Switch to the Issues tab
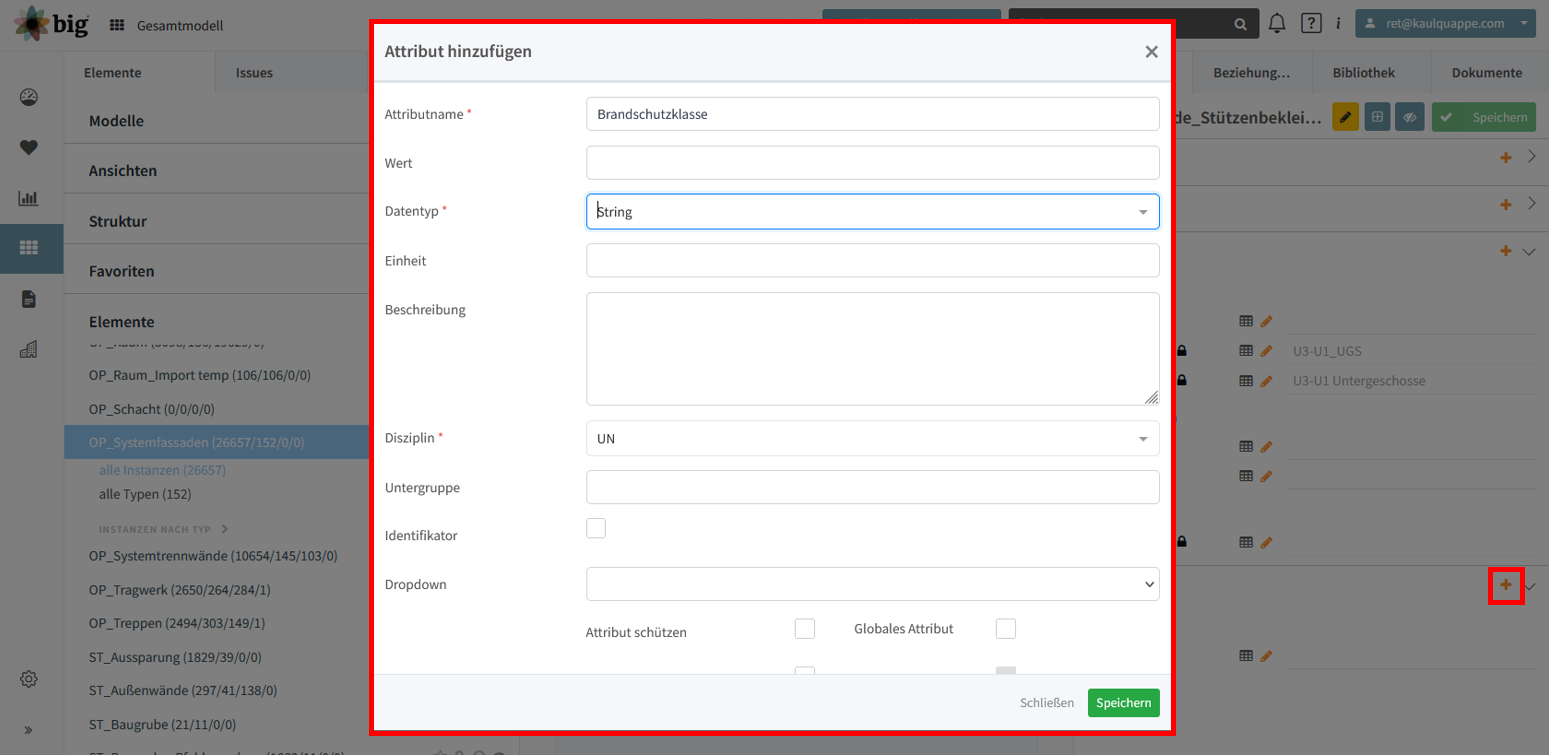 click(x=254, y=72)
